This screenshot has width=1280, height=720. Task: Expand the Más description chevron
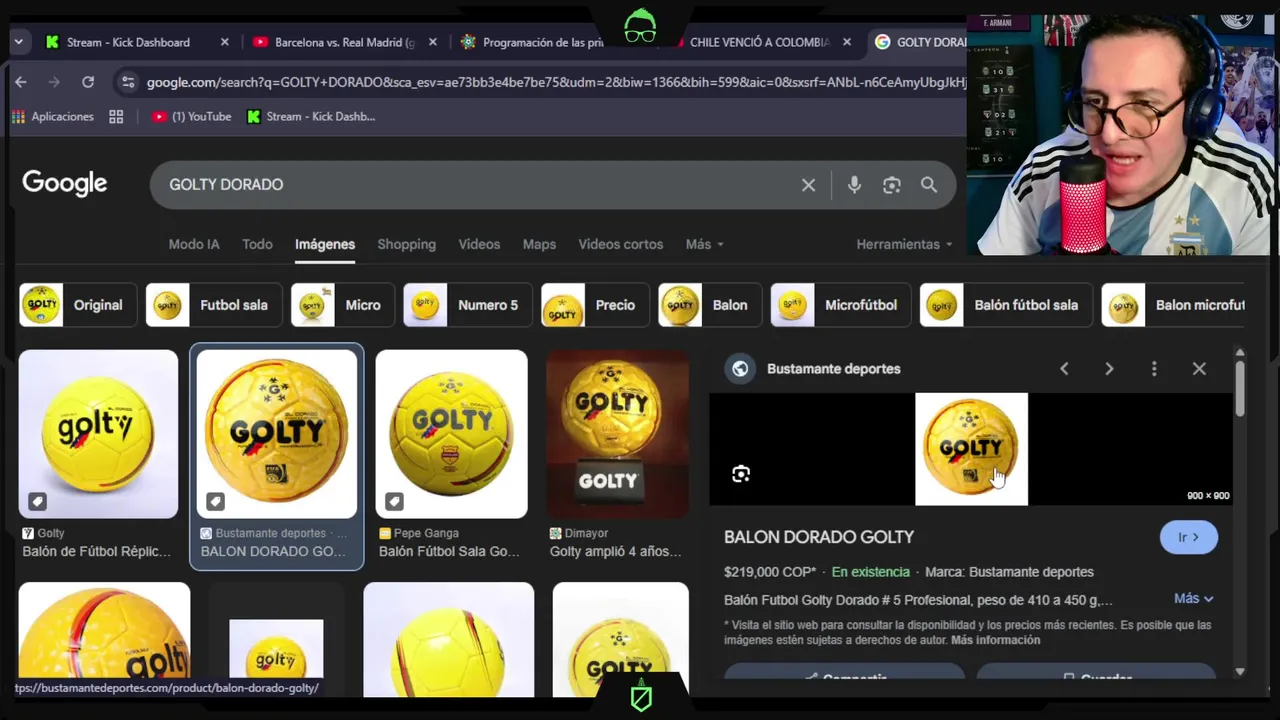point(1194,598)
